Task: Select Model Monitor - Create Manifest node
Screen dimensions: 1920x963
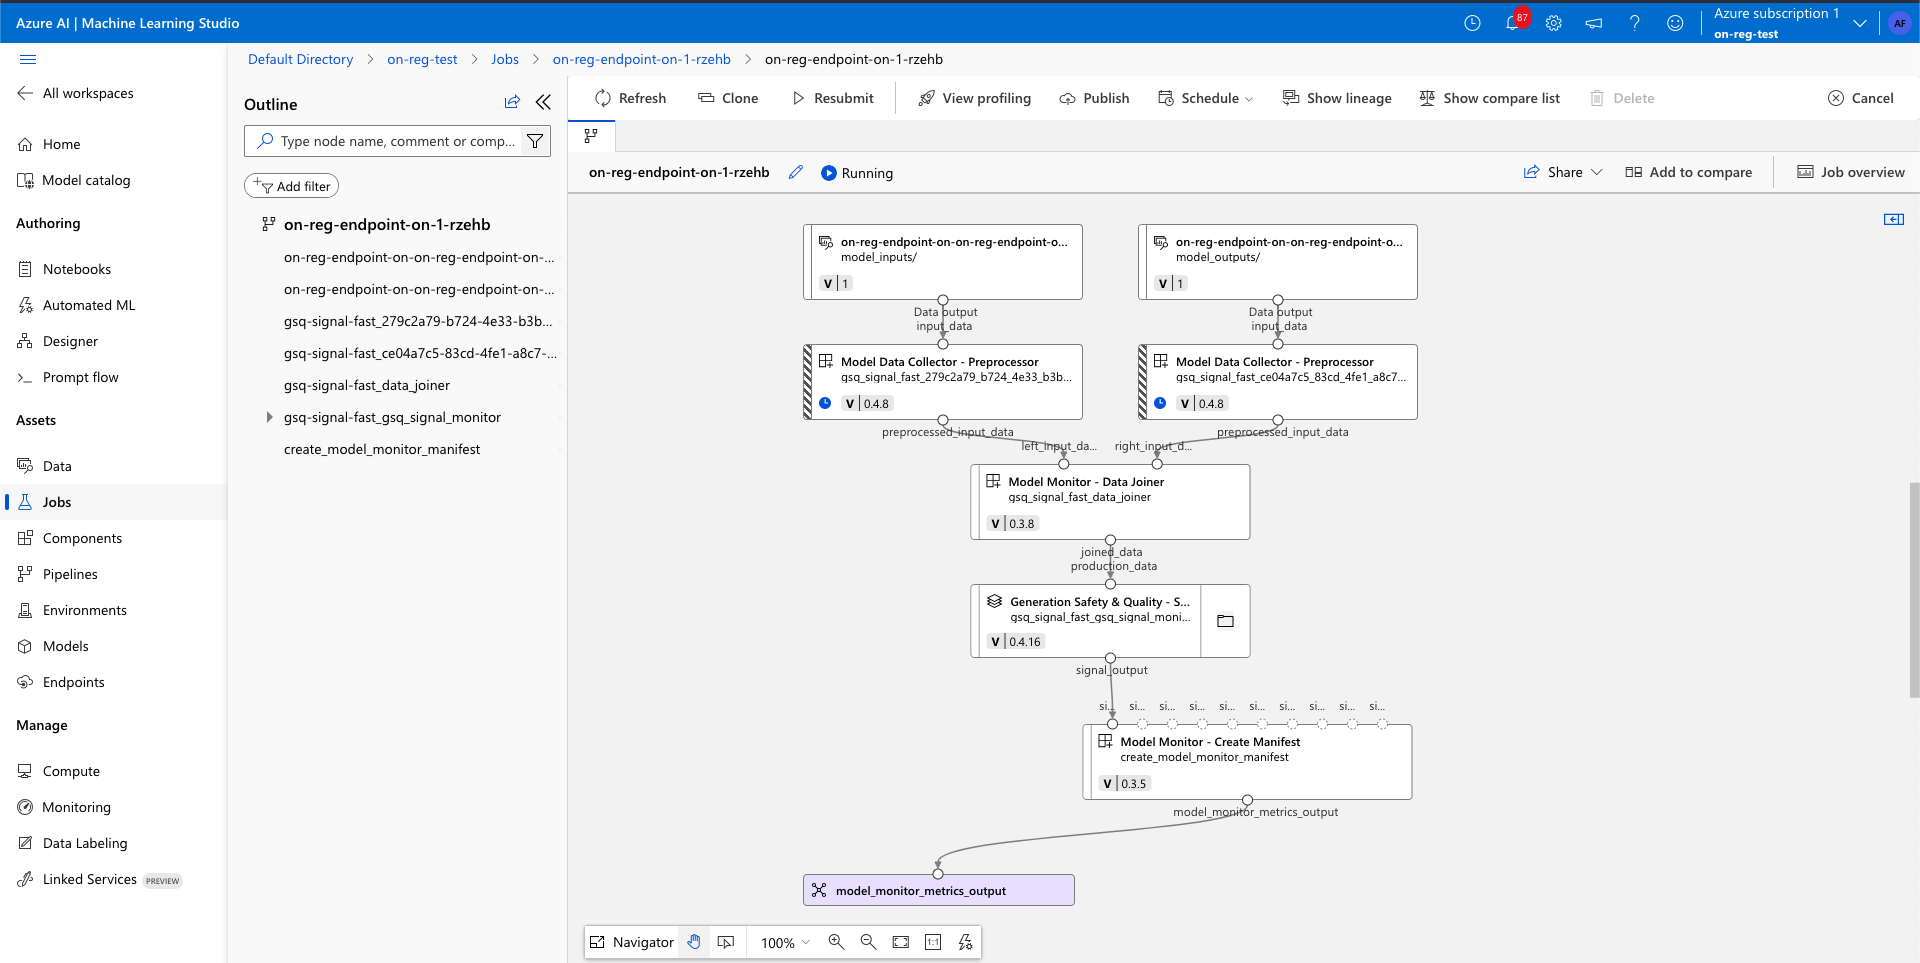Action: (1247, 761)
